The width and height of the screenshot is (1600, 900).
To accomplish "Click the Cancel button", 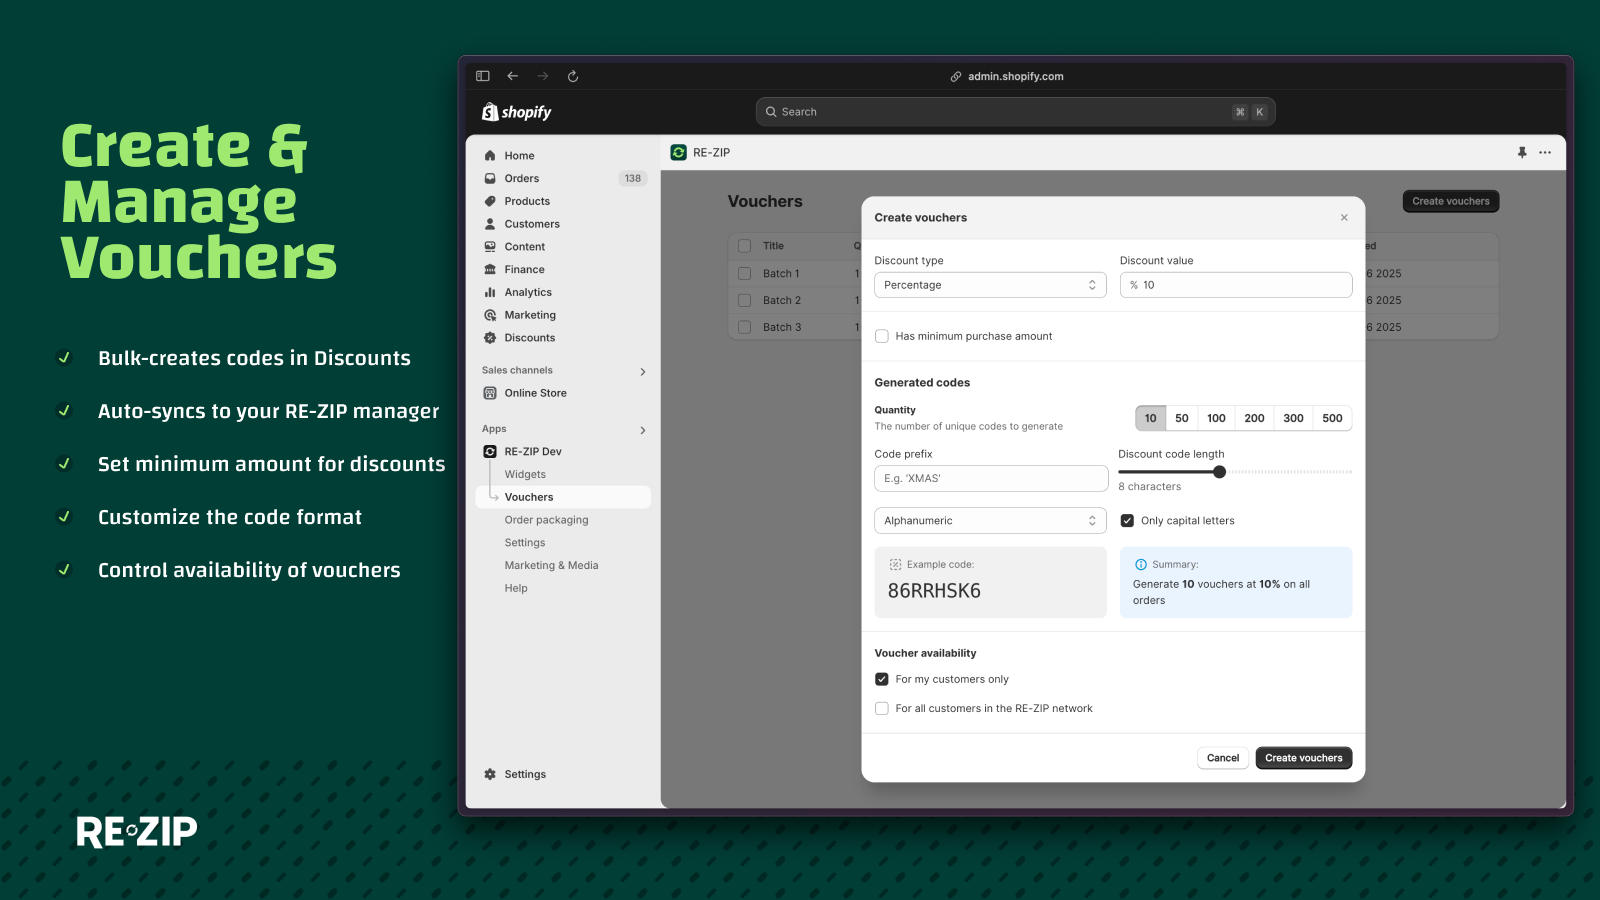I will tap(1223, 758).
